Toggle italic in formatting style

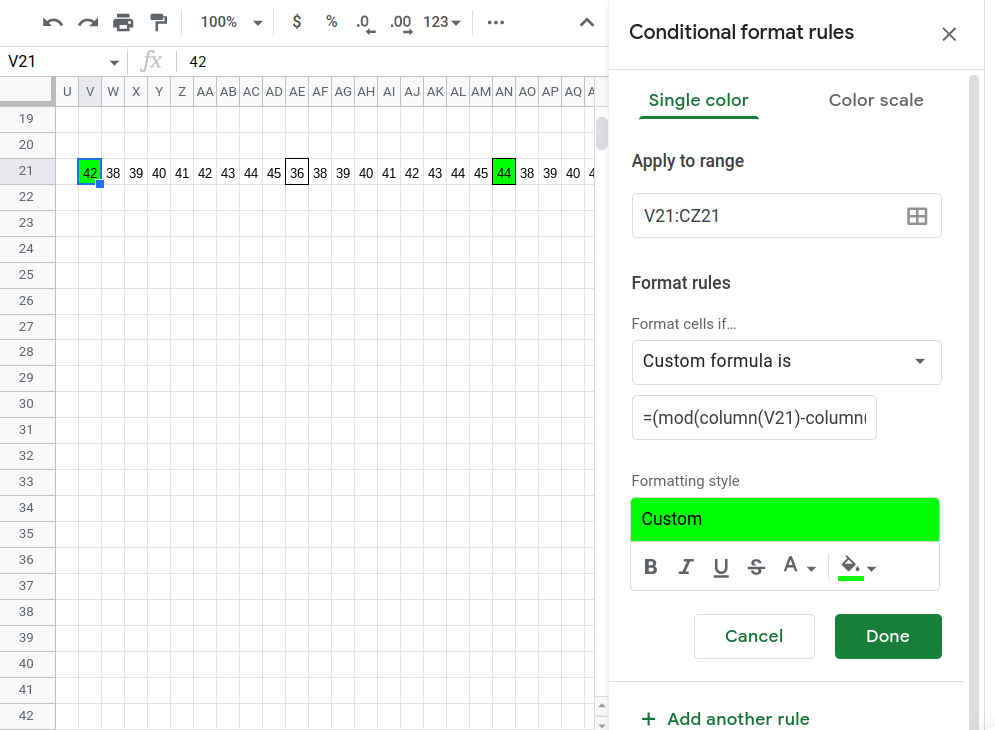(x=686, y=567)
